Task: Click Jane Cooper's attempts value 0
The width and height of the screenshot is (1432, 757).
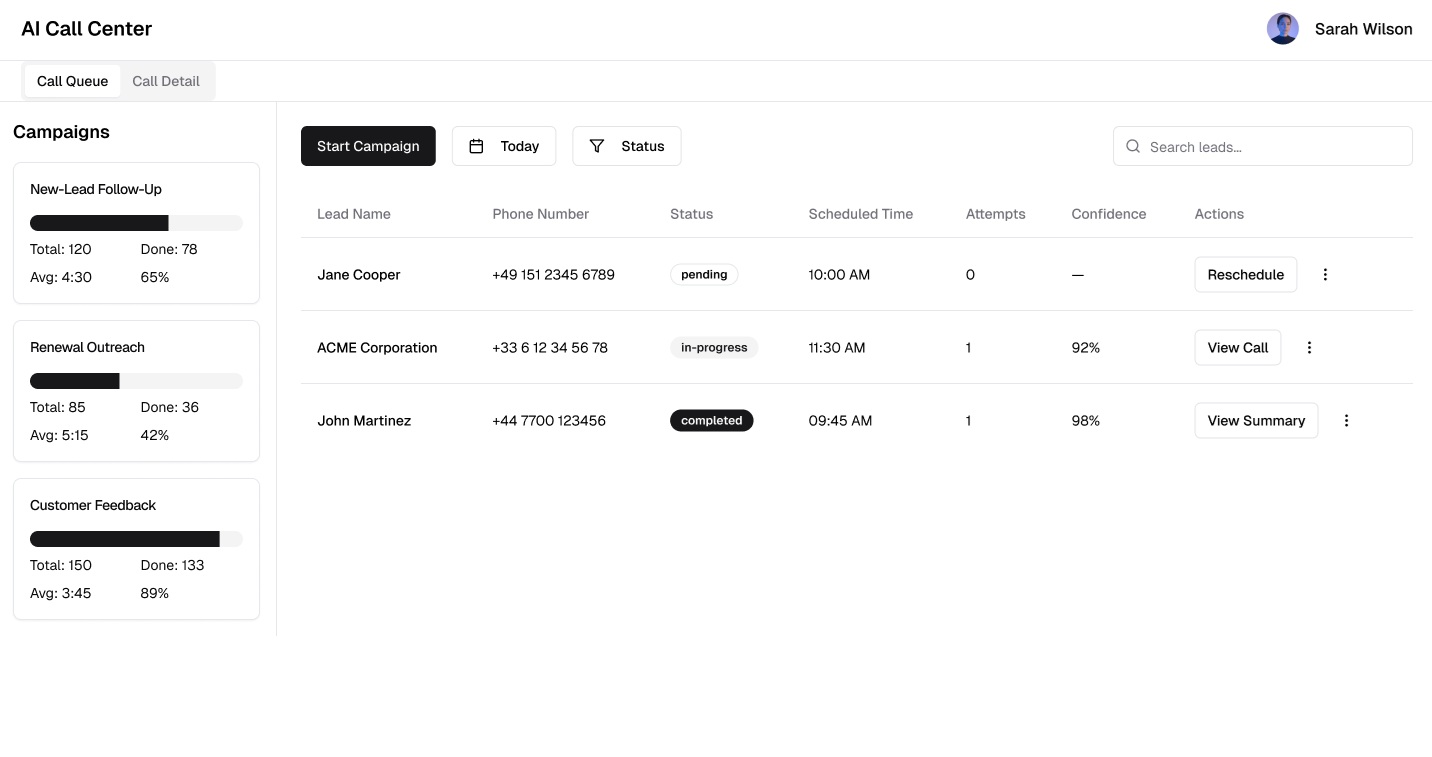Action: [970, 274]
